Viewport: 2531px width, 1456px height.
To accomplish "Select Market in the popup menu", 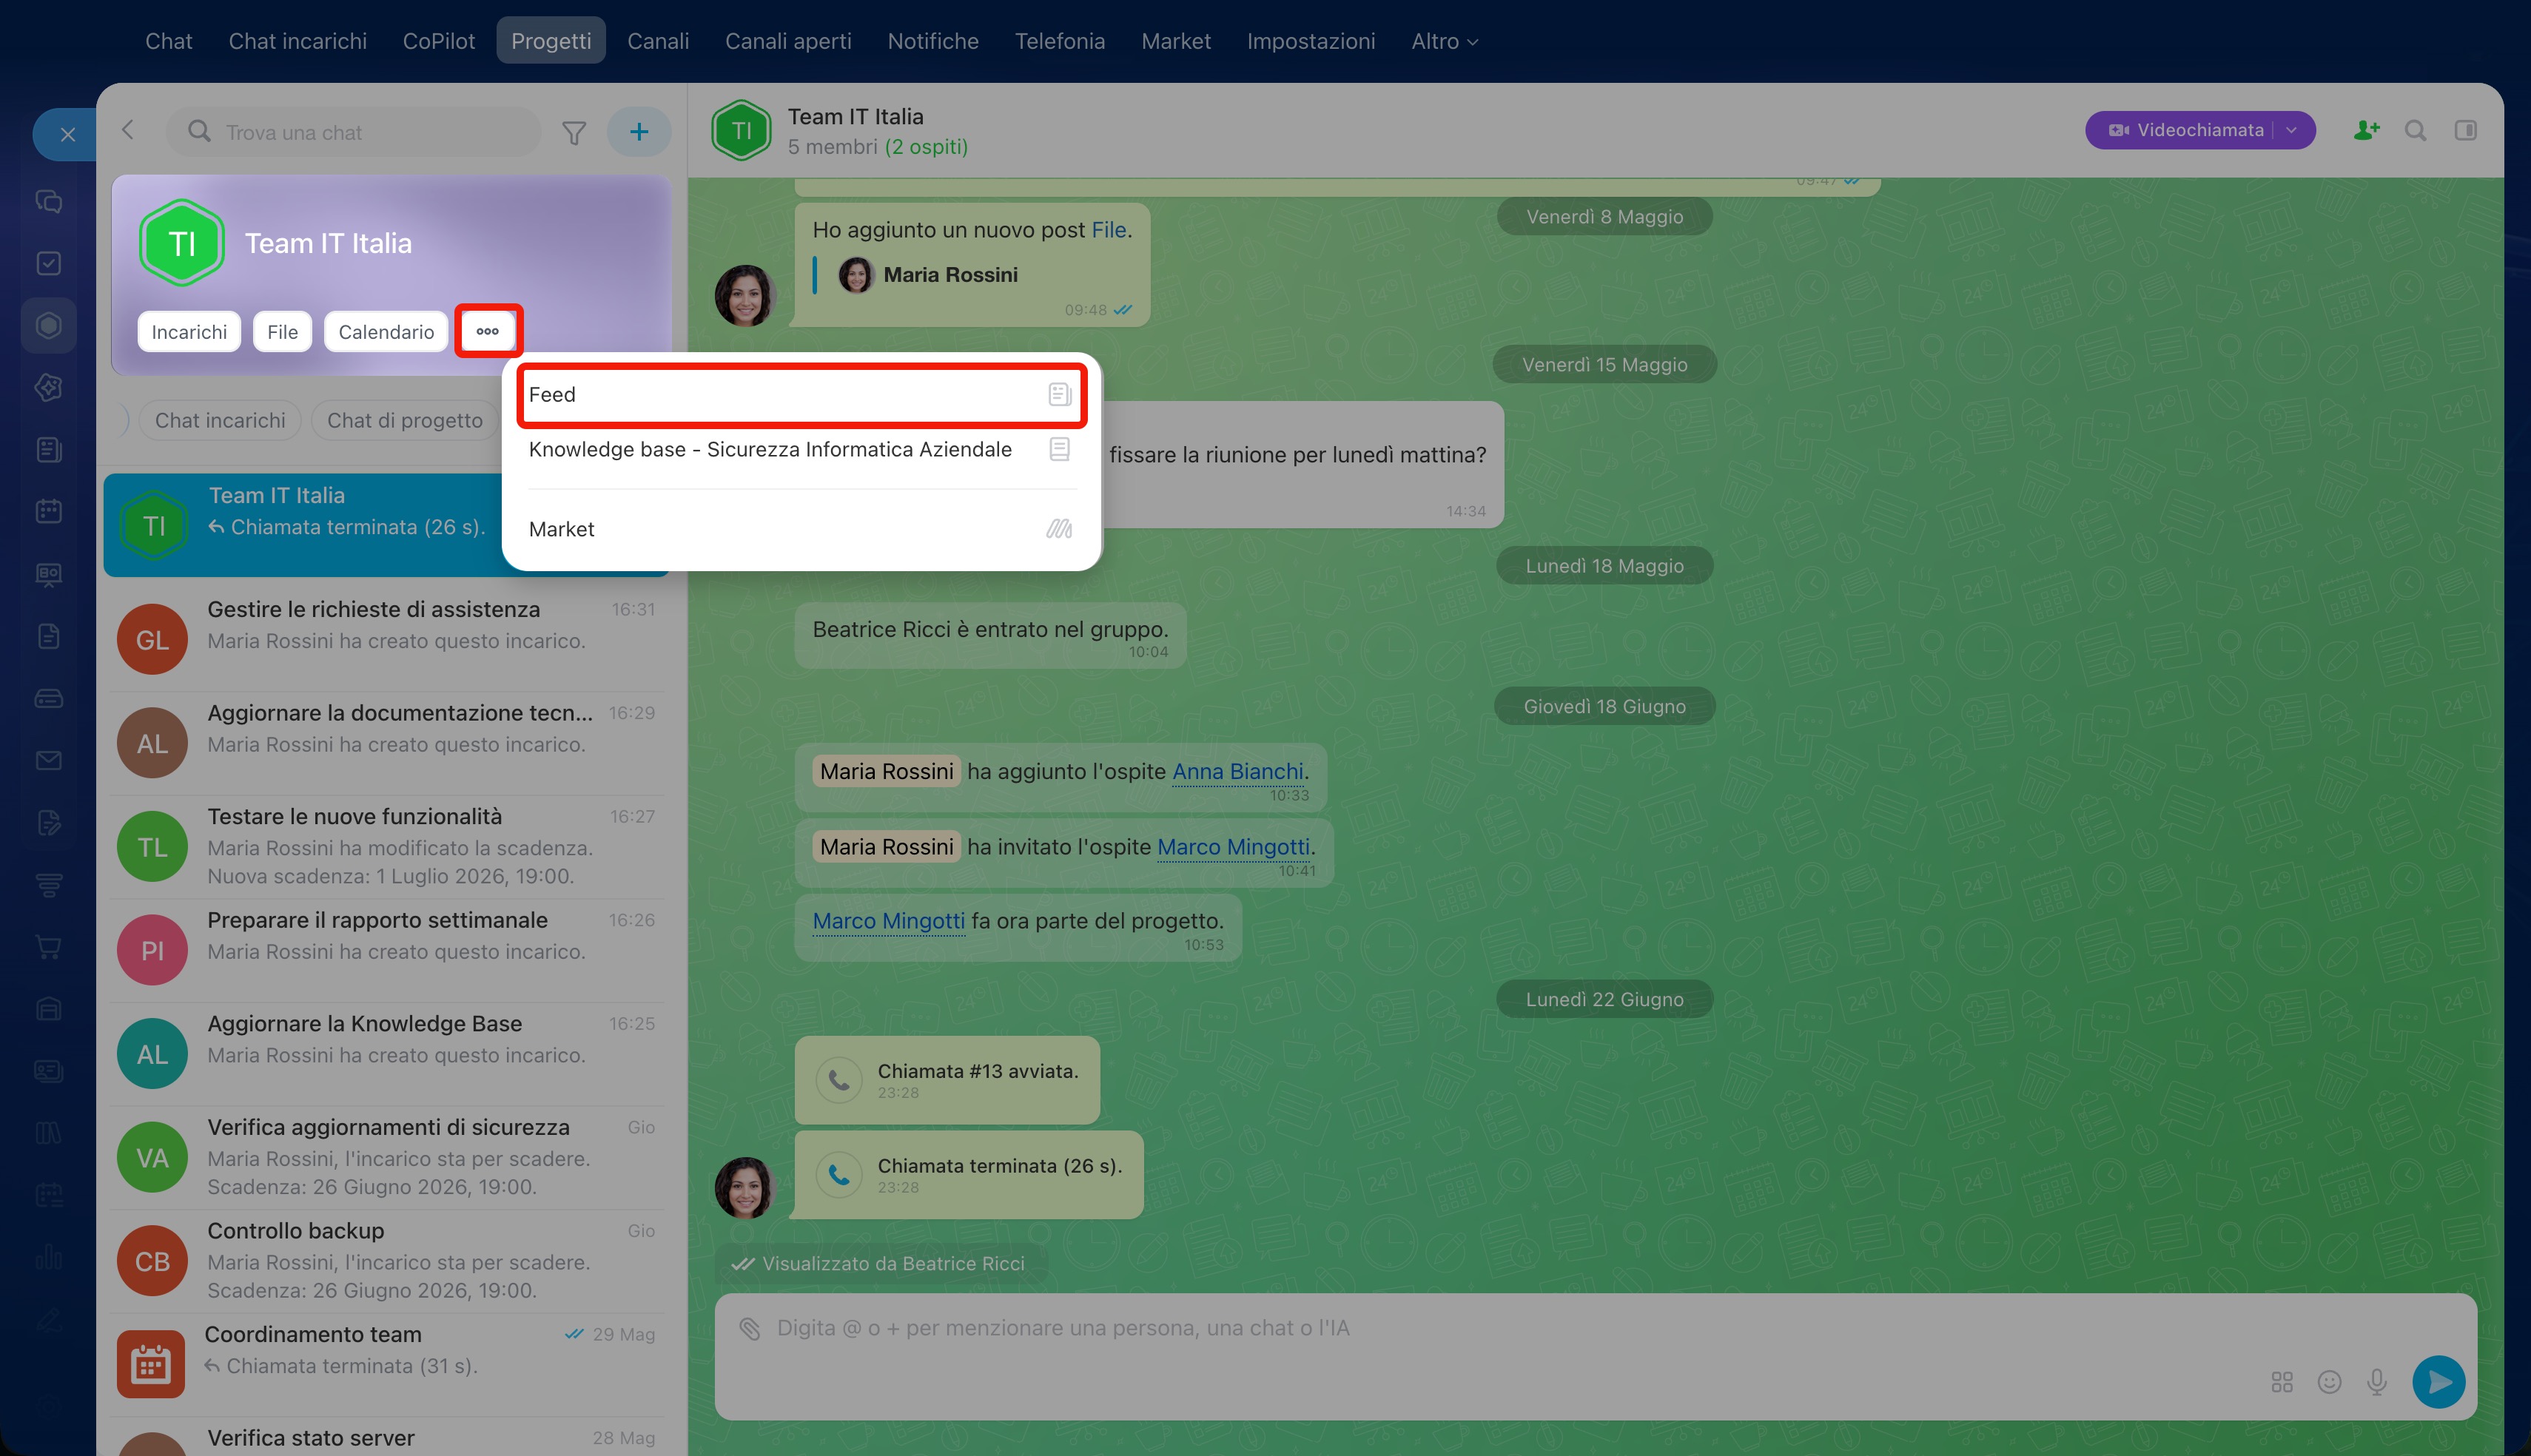I will 801,529.
